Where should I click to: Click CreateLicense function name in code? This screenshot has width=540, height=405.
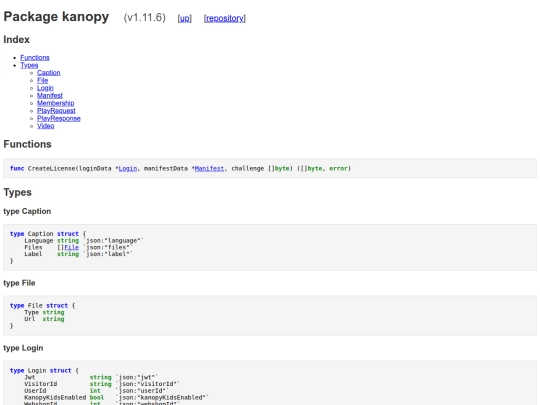[52, 168]
